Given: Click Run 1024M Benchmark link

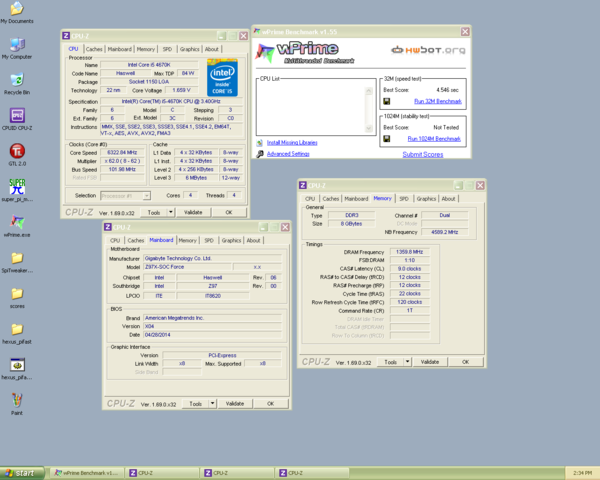Looking at the screenshot, I should tap(434, 139).
